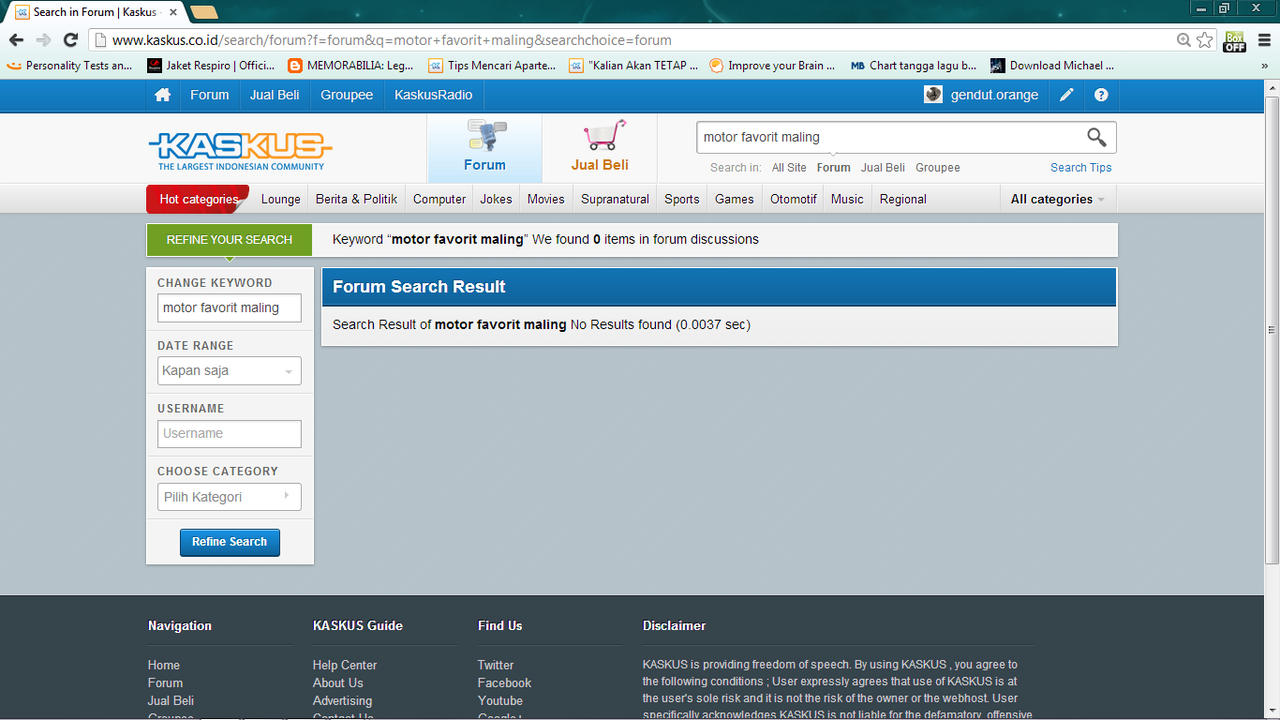Open the Games category
The height and width of the screenshot is (720, 1280).
point(734,199)
